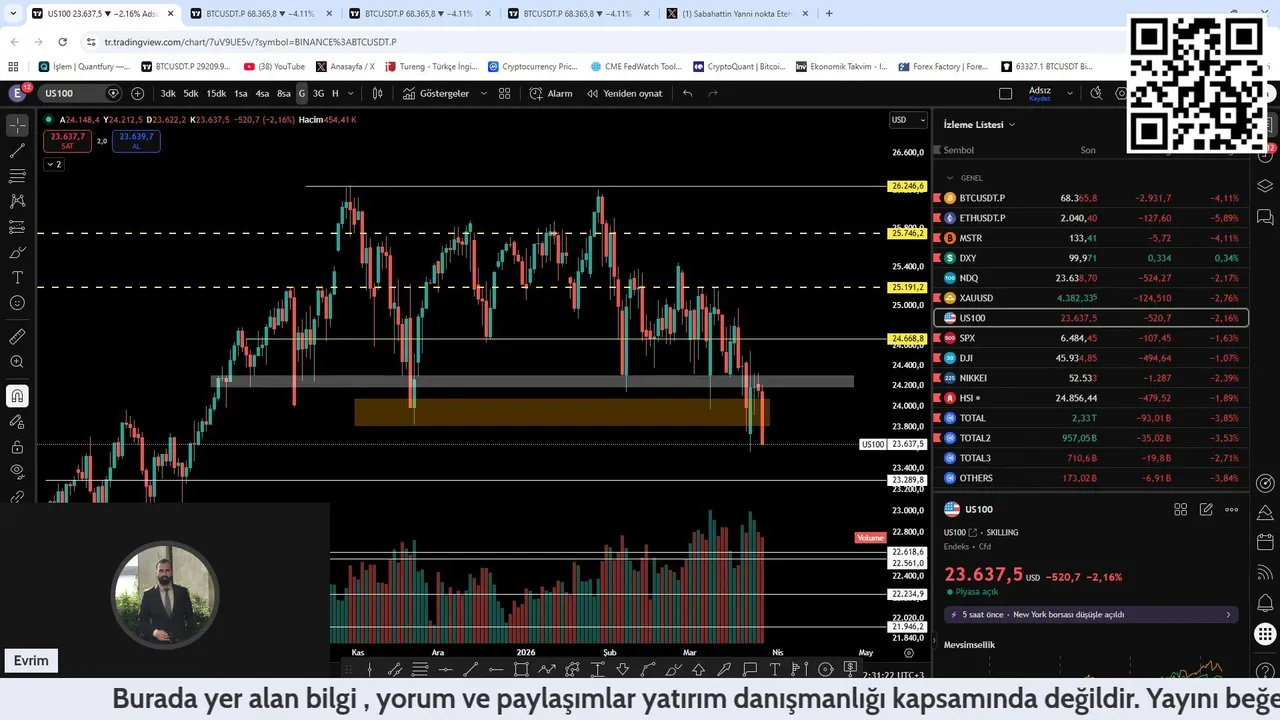Open a new browser tab
1280x720 pixels.
(829, 14)
